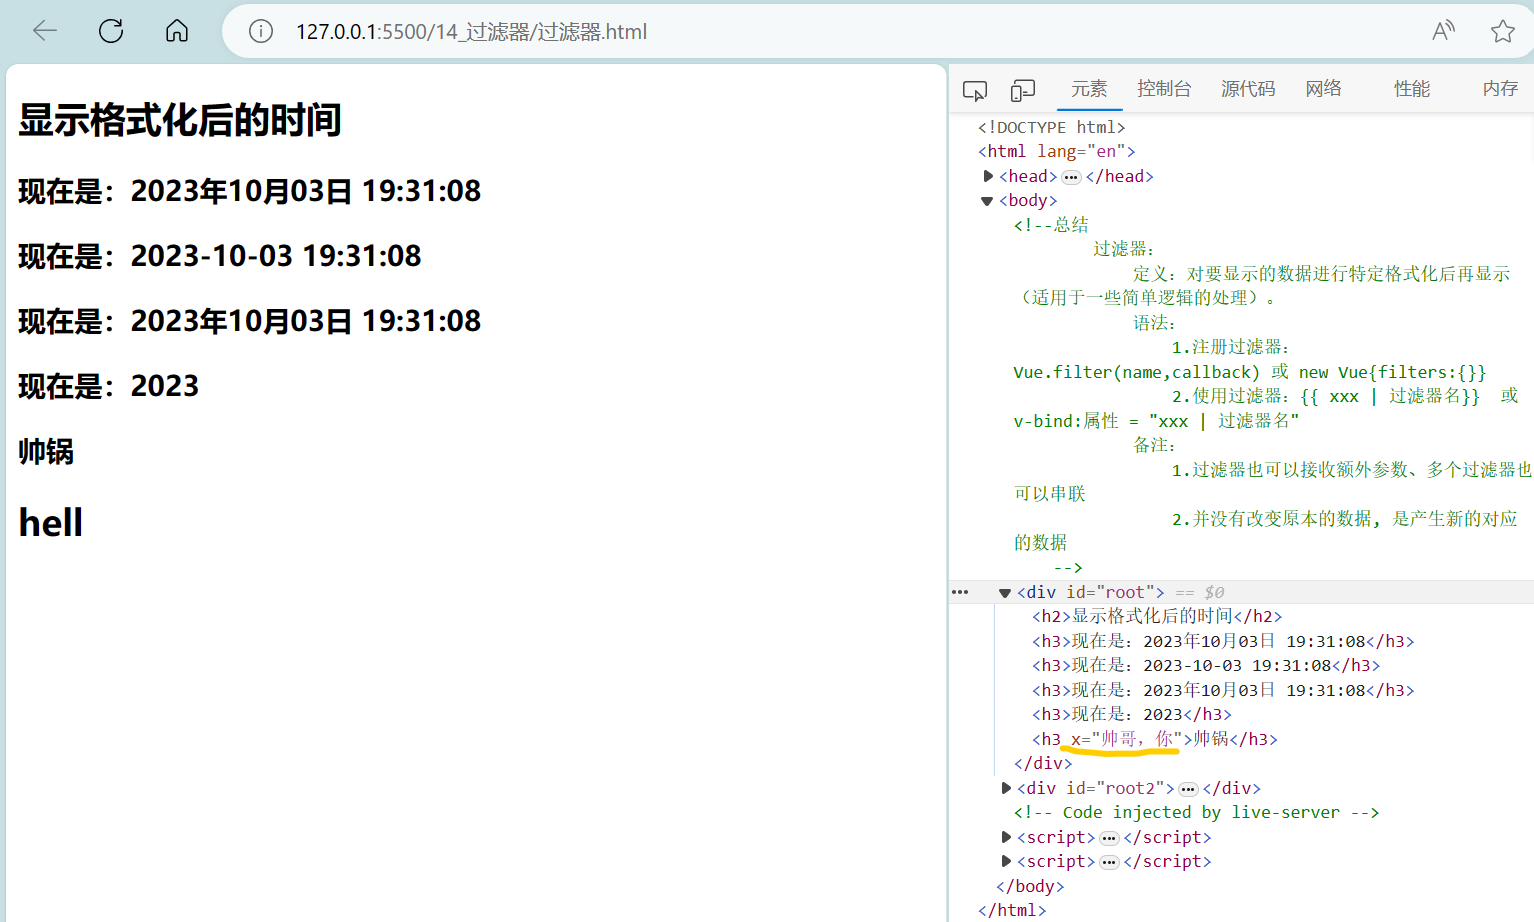Open the three-dot actions menu beside root div
Image resolution: width=1534 pixels, height=922 pixels.
960,592
